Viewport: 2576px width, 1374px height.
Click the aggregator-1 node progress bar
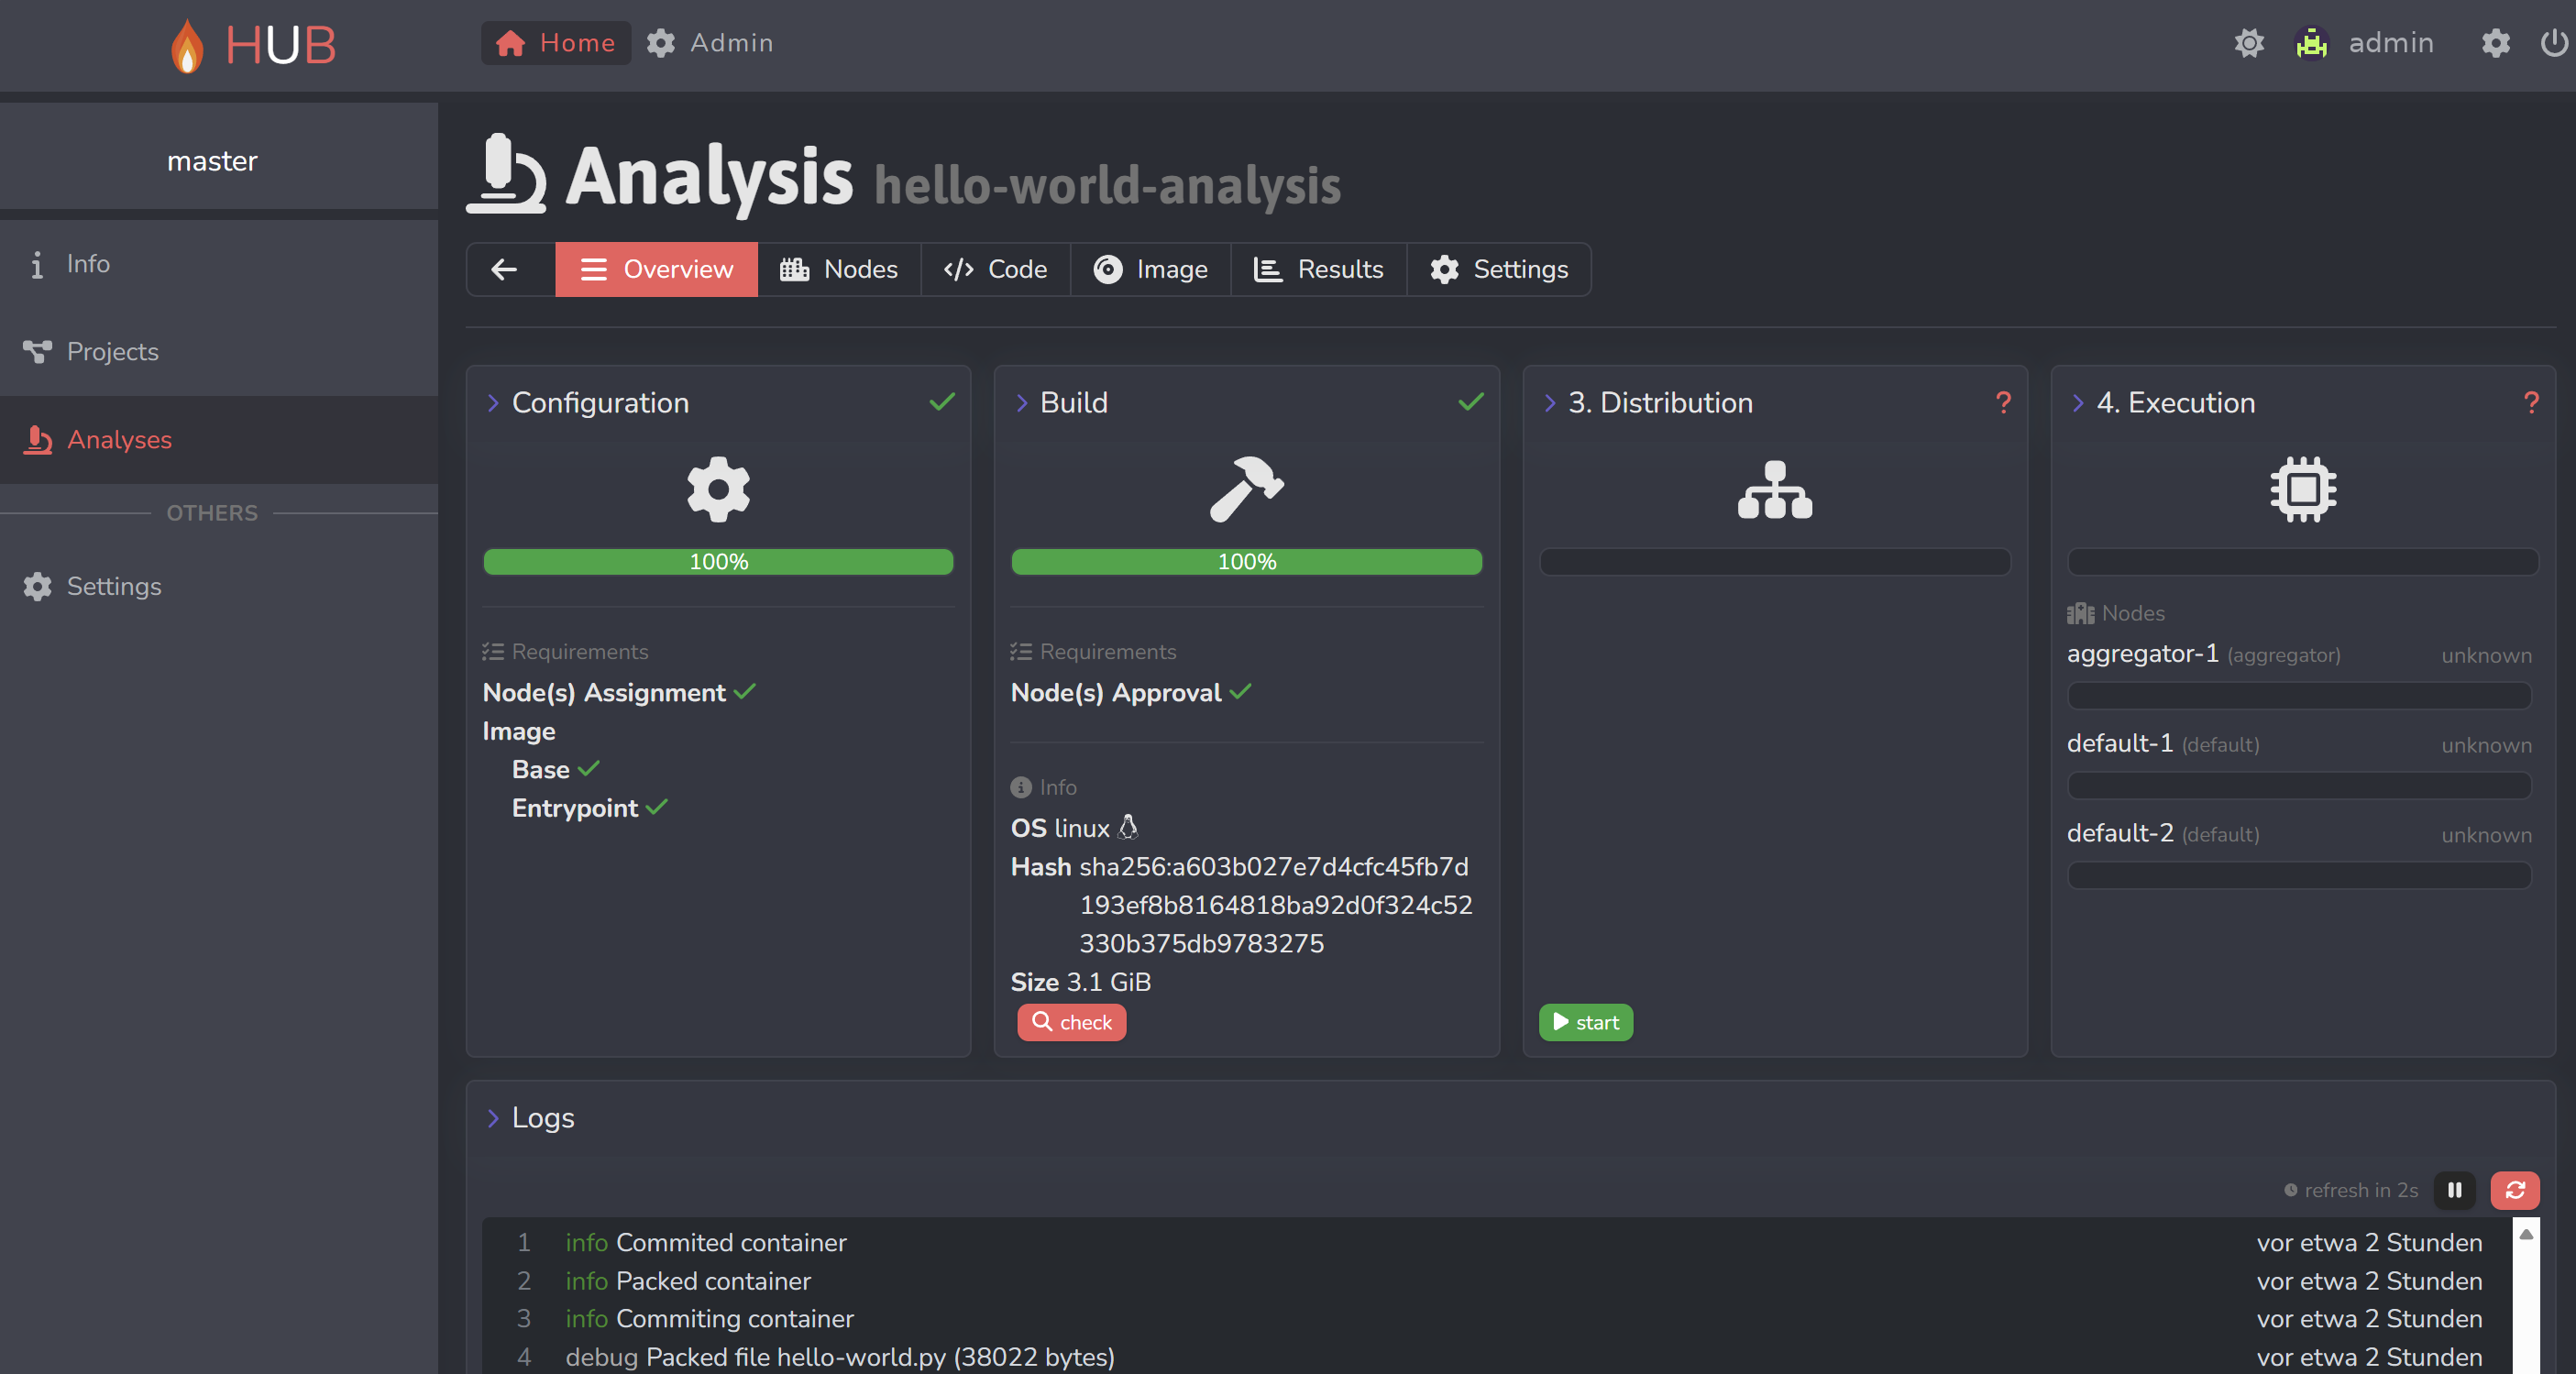coord(2299,695)
